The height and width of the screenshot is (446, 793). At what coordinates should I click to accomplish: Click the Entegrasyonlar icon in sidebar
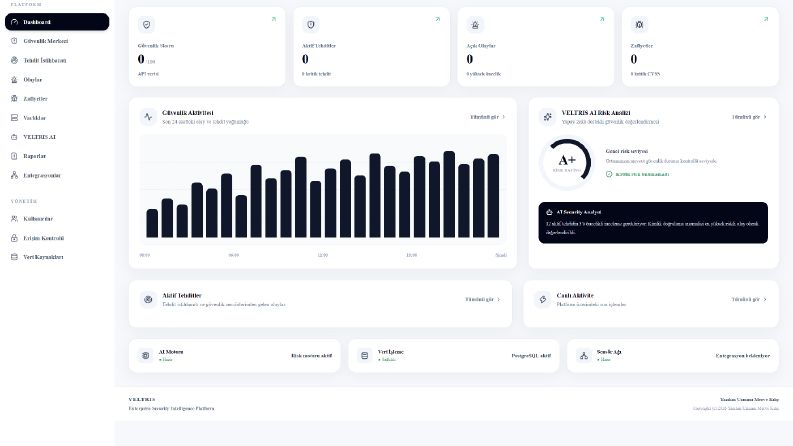tap(14, 175)
